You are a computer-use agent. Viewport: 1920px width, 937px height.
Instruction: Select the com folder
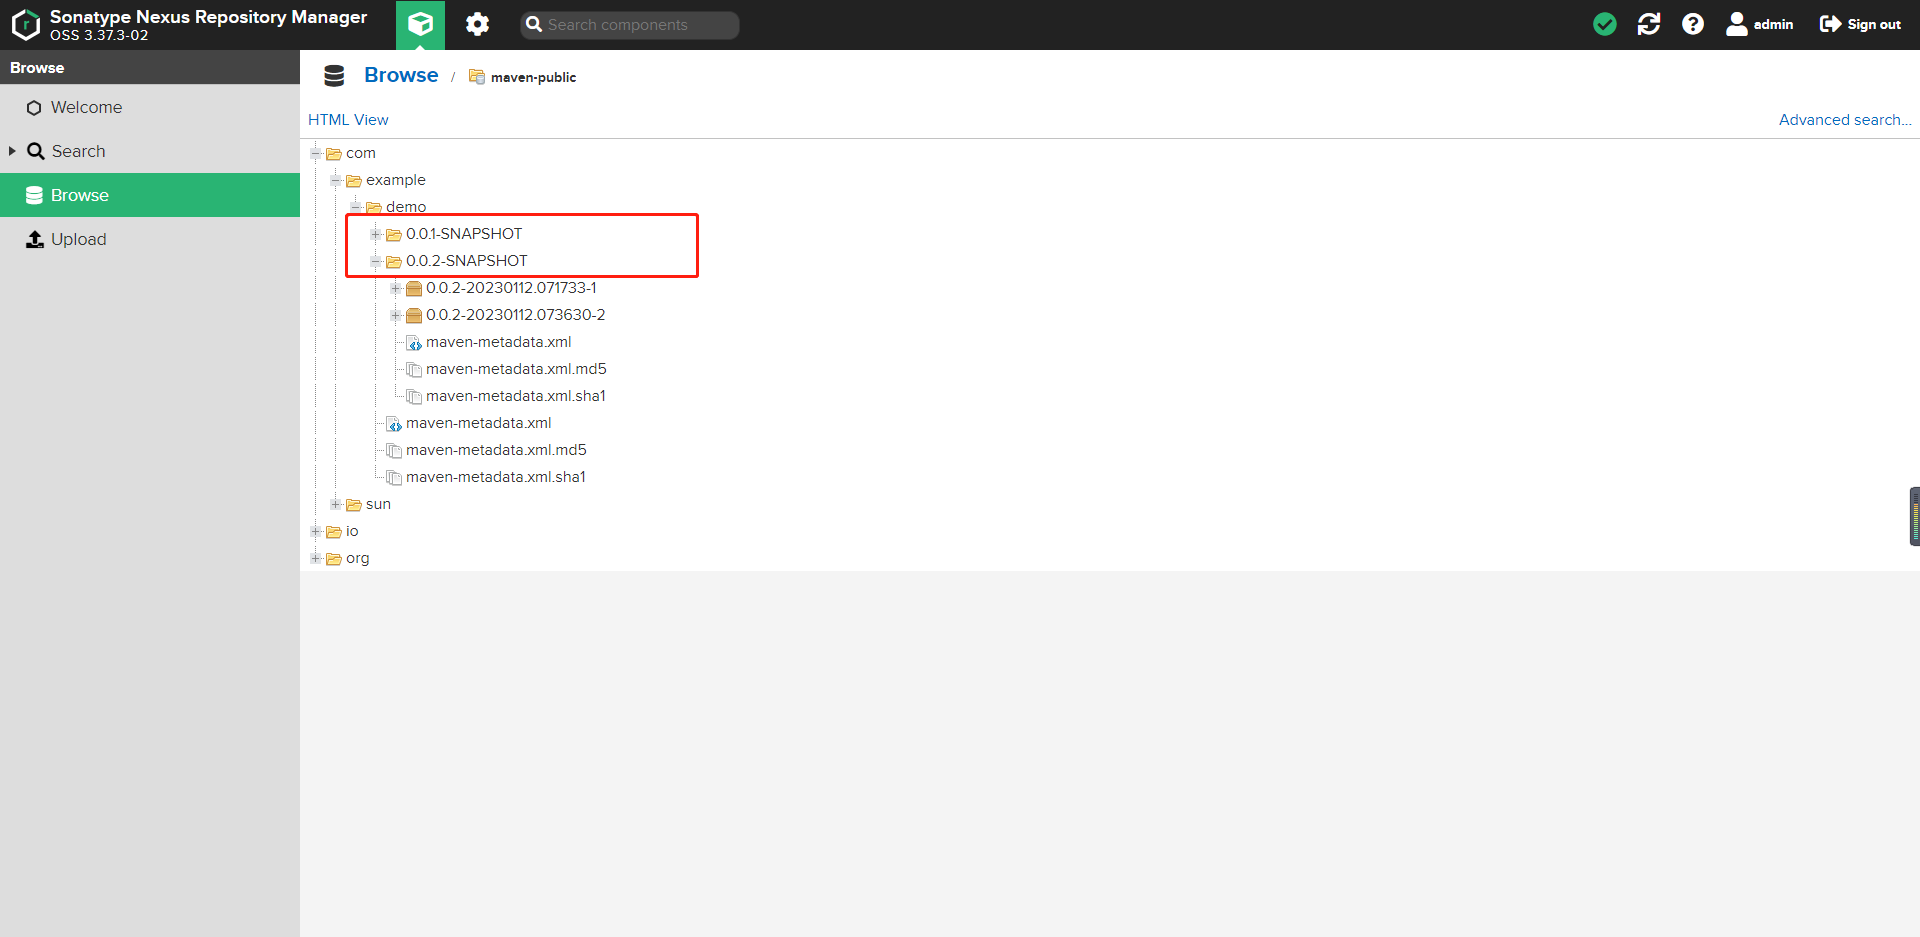pos(360,153)
